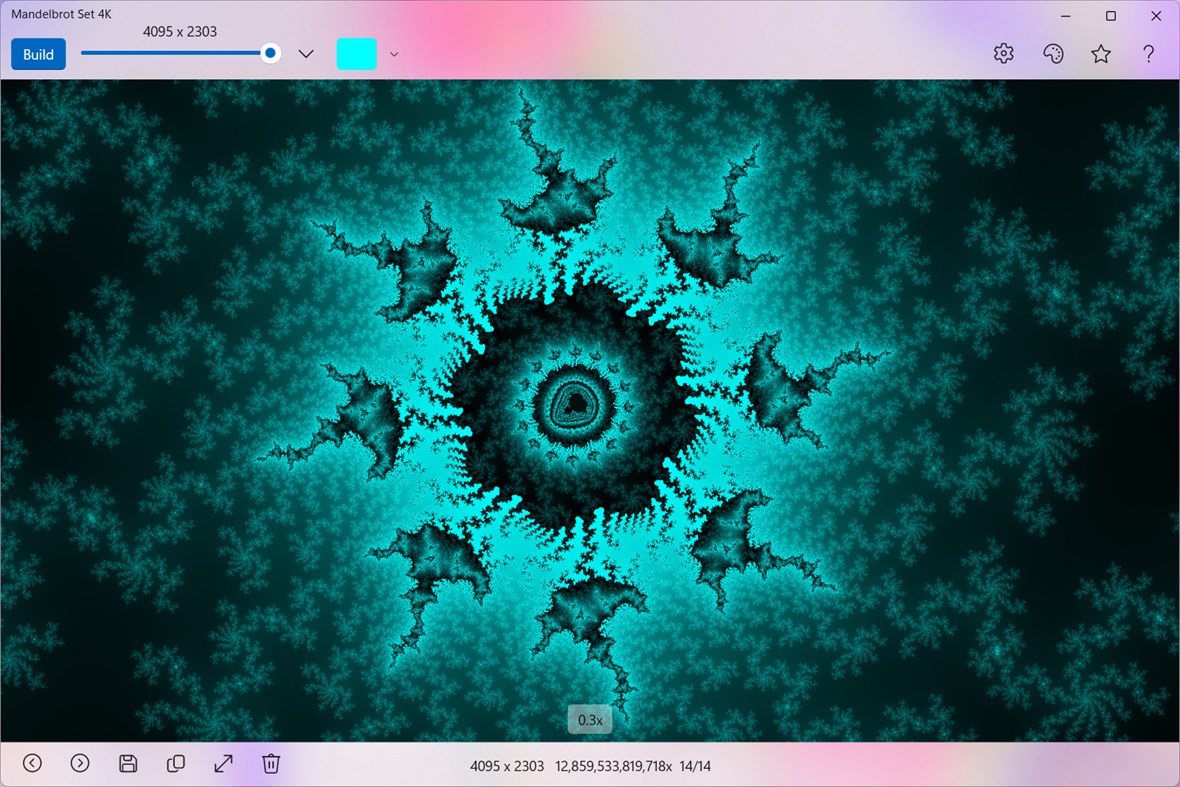
Task: Expand the color swatch dropdown
Action: [394, 54]
